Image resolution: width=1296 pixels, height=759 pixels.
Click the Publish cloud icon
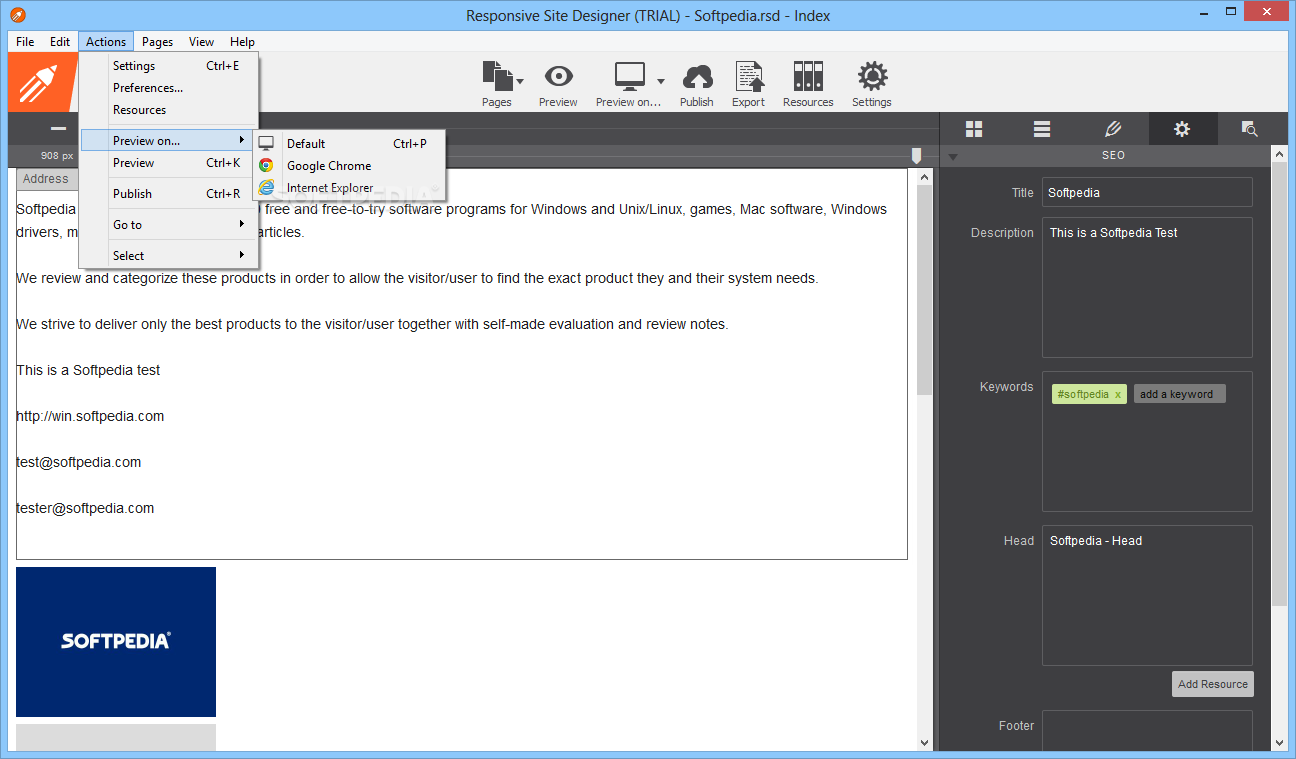[x=697, y=76]
